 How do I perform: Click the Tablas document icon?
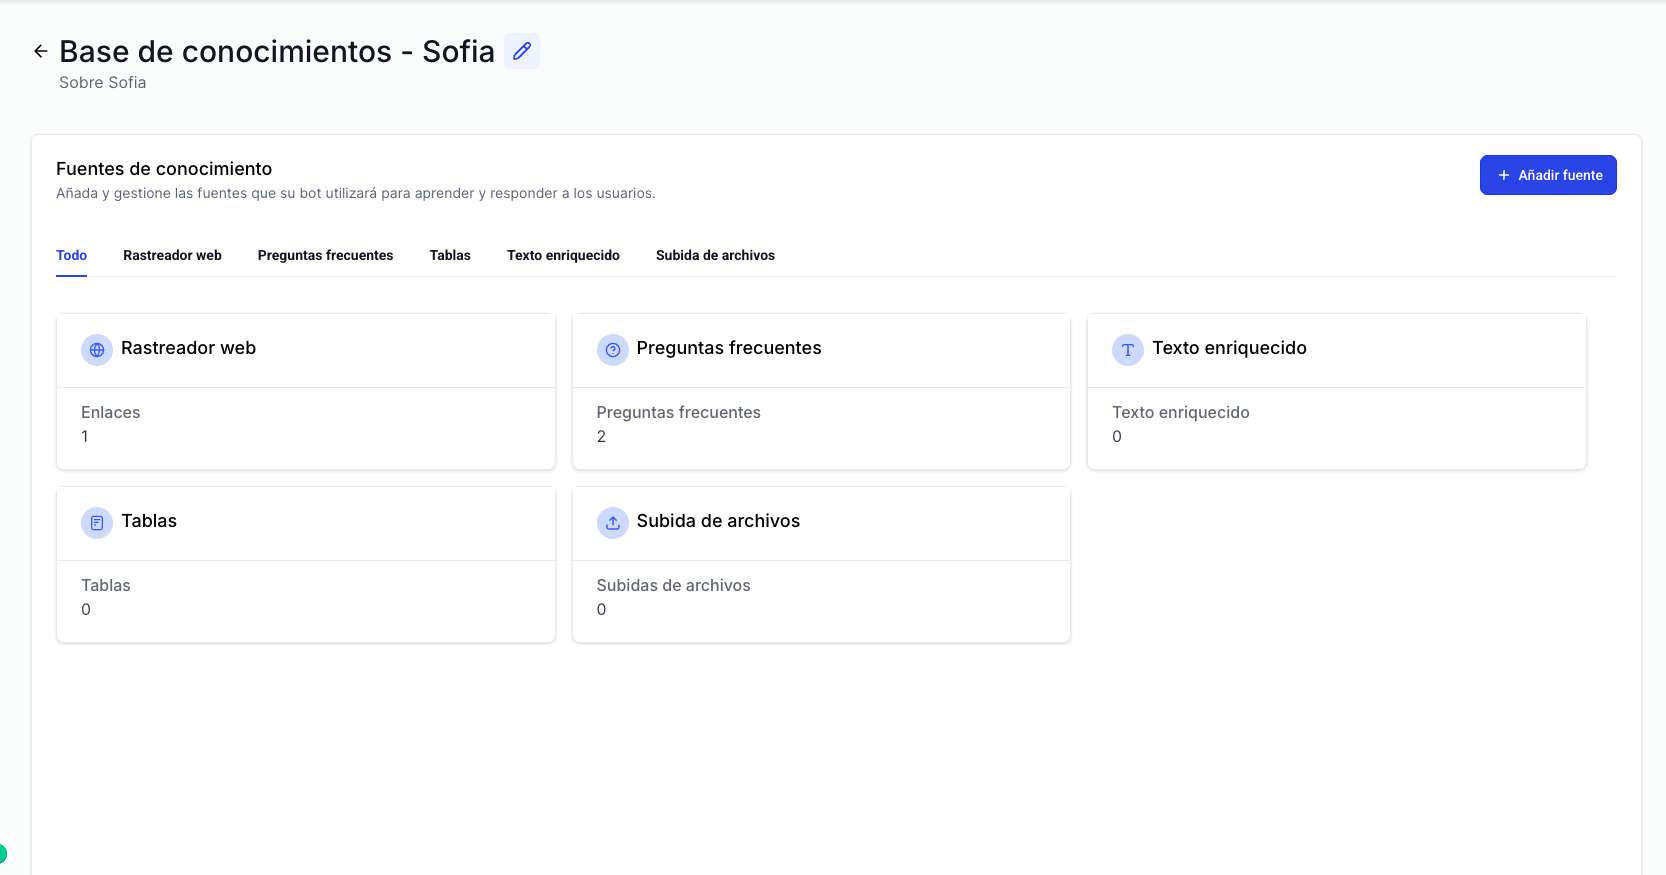click(x=97, y=523)
